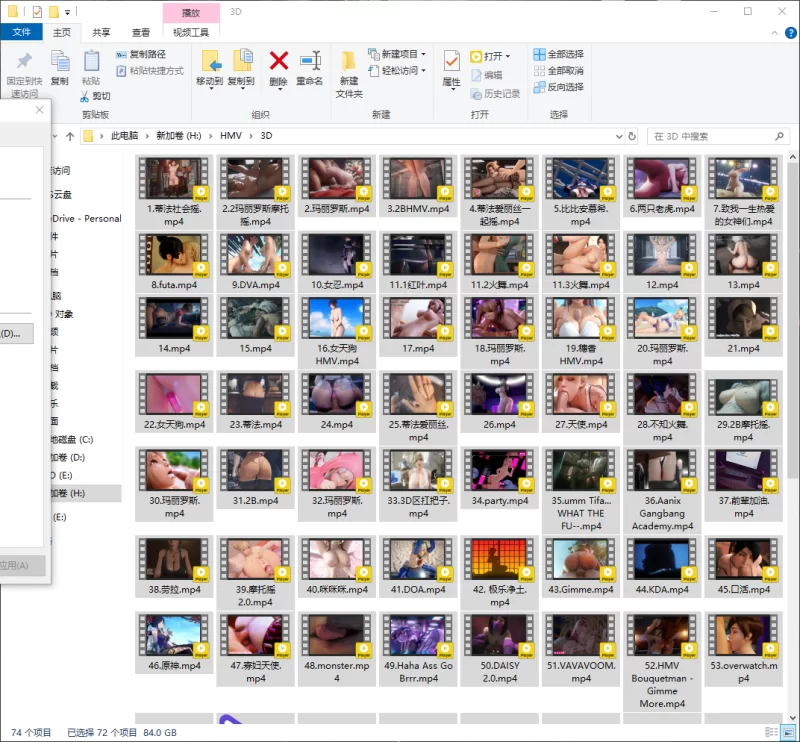The image size is (800, 742).
Task: Click the 重命名 (Rename) icon
Action: pyautogui.click(x=310, y=61)
